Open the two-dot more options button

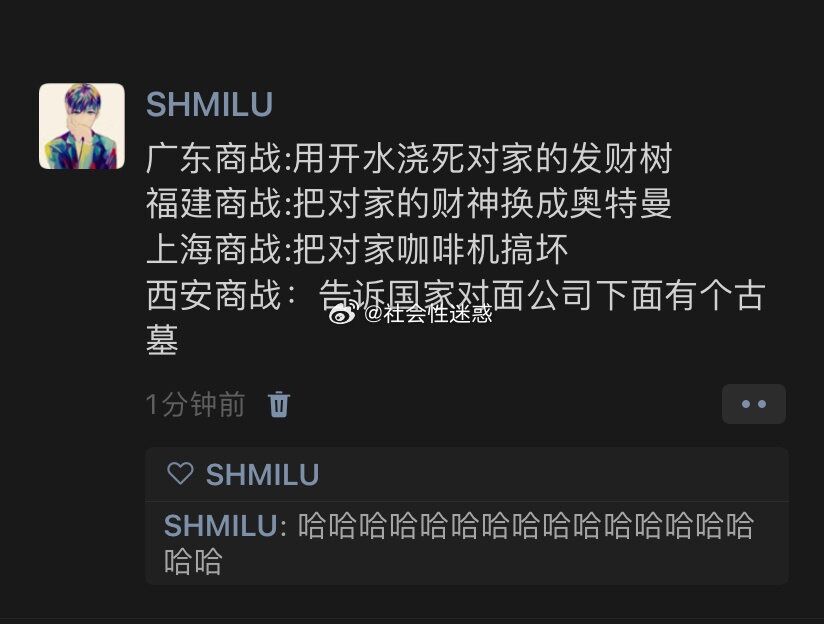(x=754, y=404)
